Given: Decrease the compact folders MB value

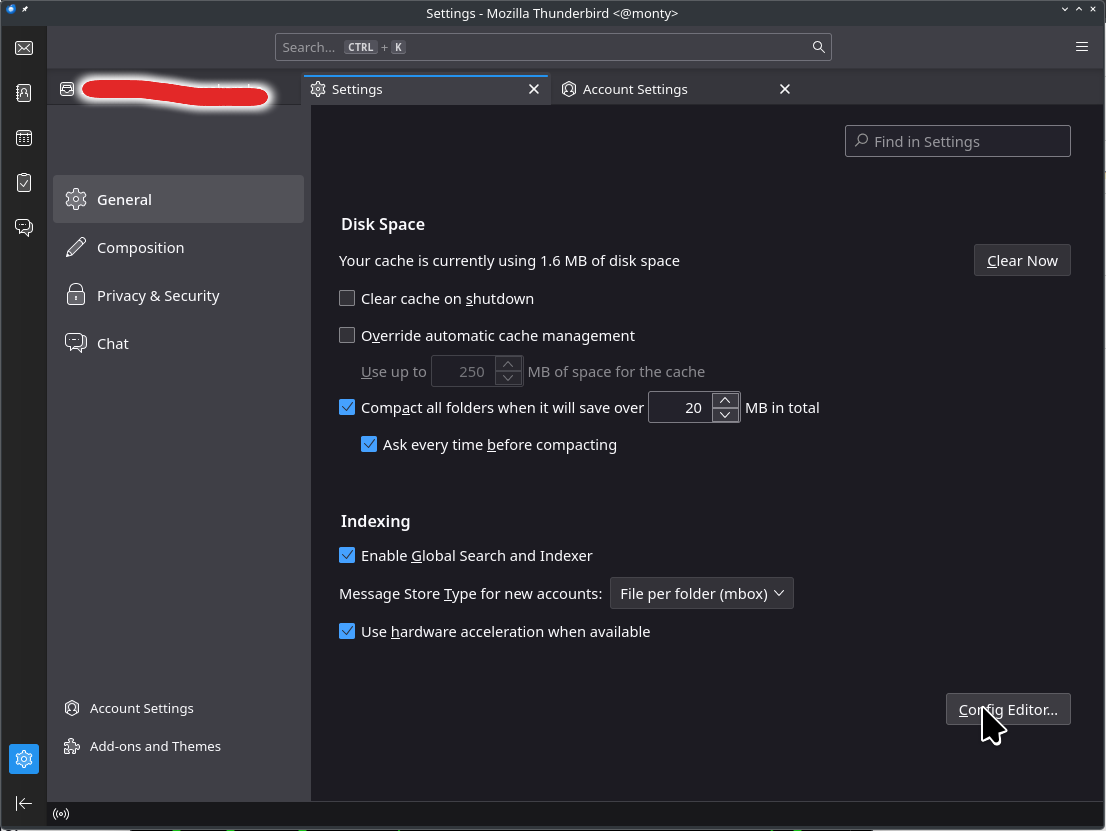Looking at the screenshot, I should 725,415.
